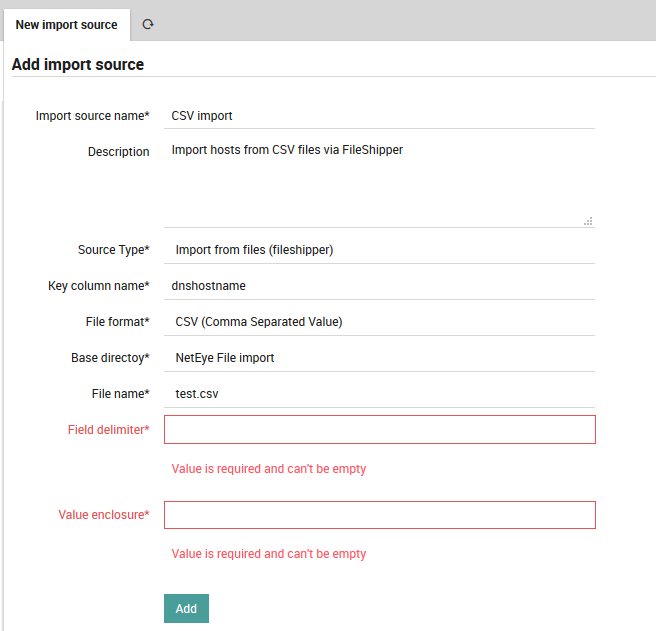Click the red 'Field delimiter*' label
The height and width of the screenshot is (631, 656).
pos(108,430)
